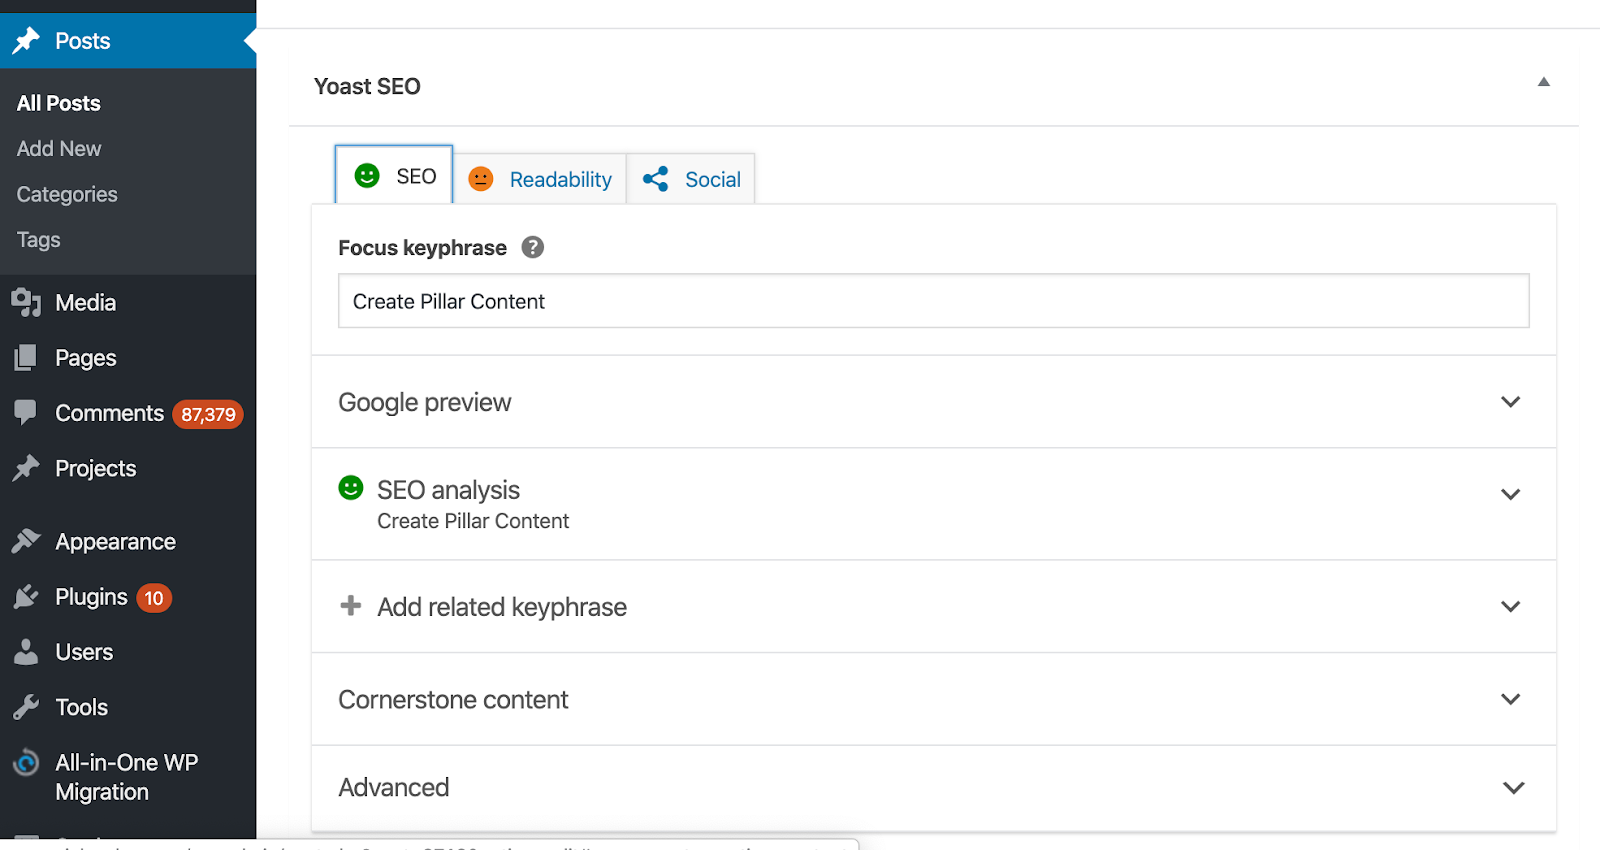Viewport: 1600px width, 850px height.
Task: Click the Advanced heading
Action: pos(394,788)
